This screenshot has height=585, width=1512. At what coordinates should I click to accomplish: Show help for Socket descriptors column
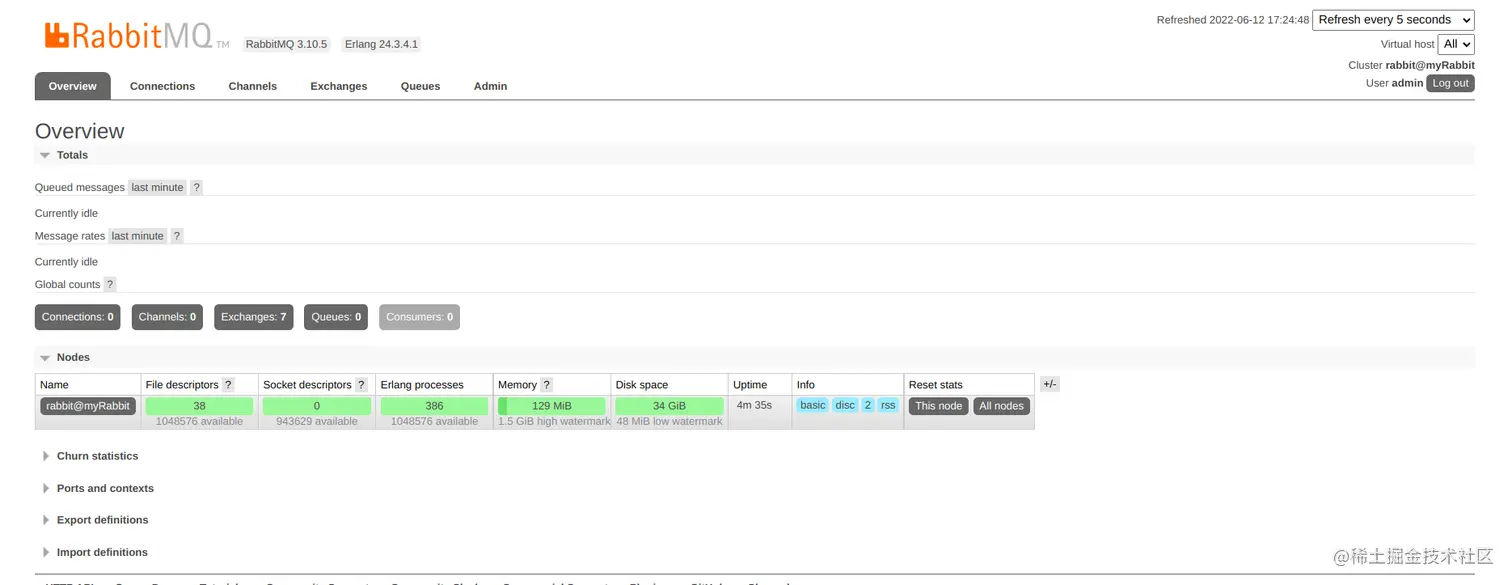[x=361, y=385]
